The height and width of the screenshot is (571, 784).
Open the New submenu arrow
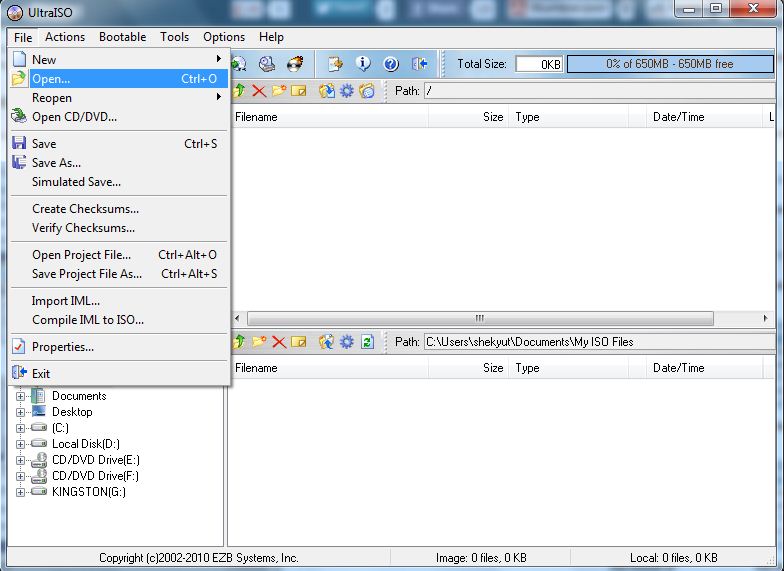pos(218,59)
